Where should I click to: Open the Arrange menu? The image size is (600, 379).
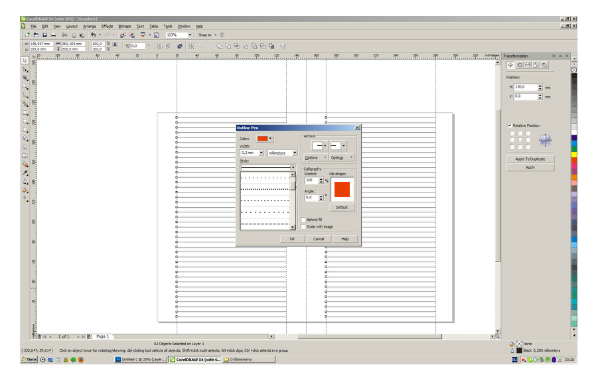90,26
